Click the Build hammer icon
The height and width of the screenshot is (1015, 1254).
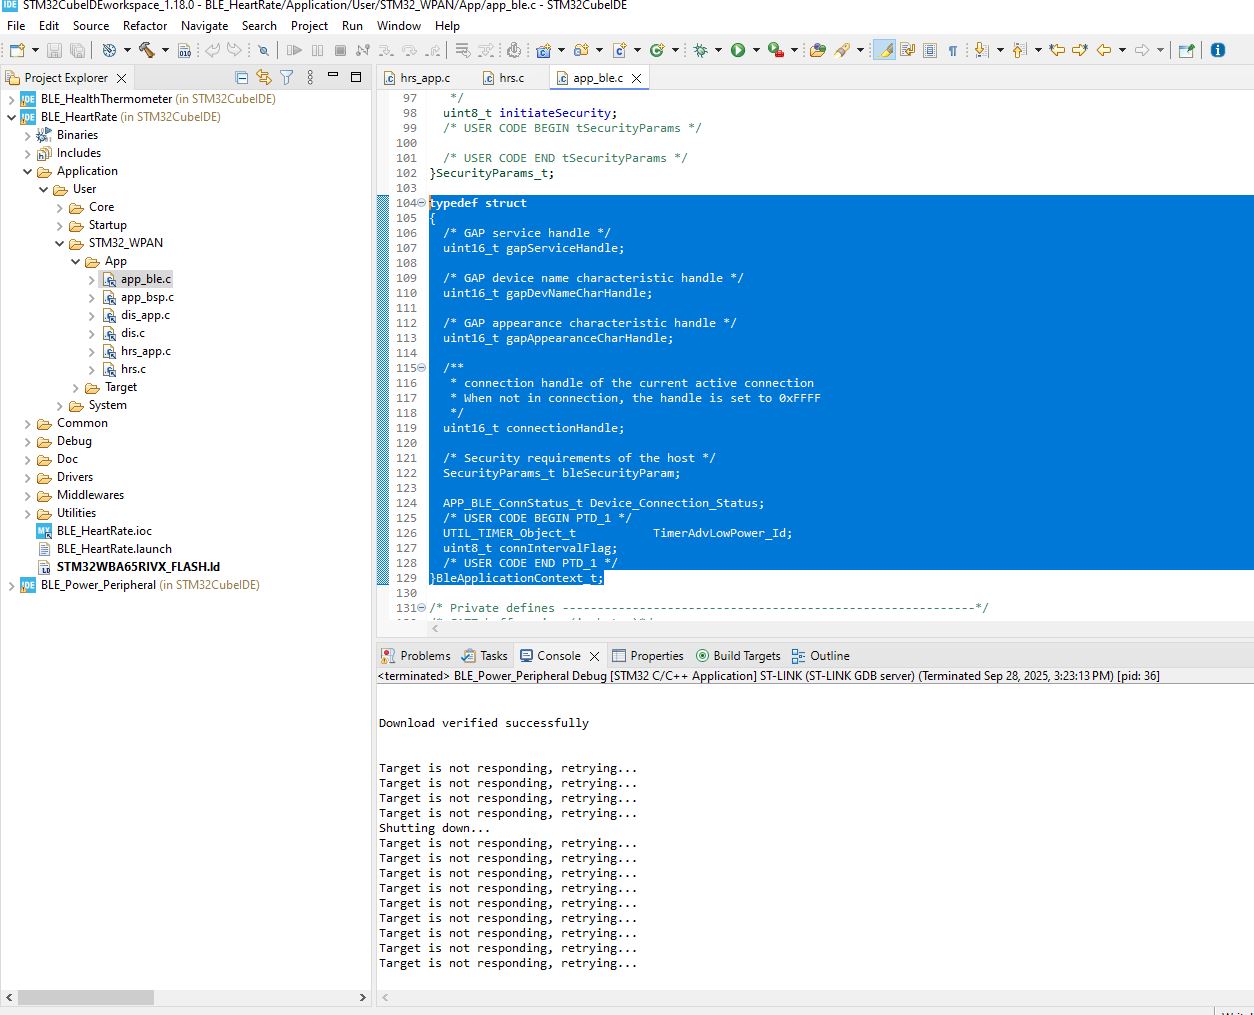pyautogui.click(x=147, y=50)
